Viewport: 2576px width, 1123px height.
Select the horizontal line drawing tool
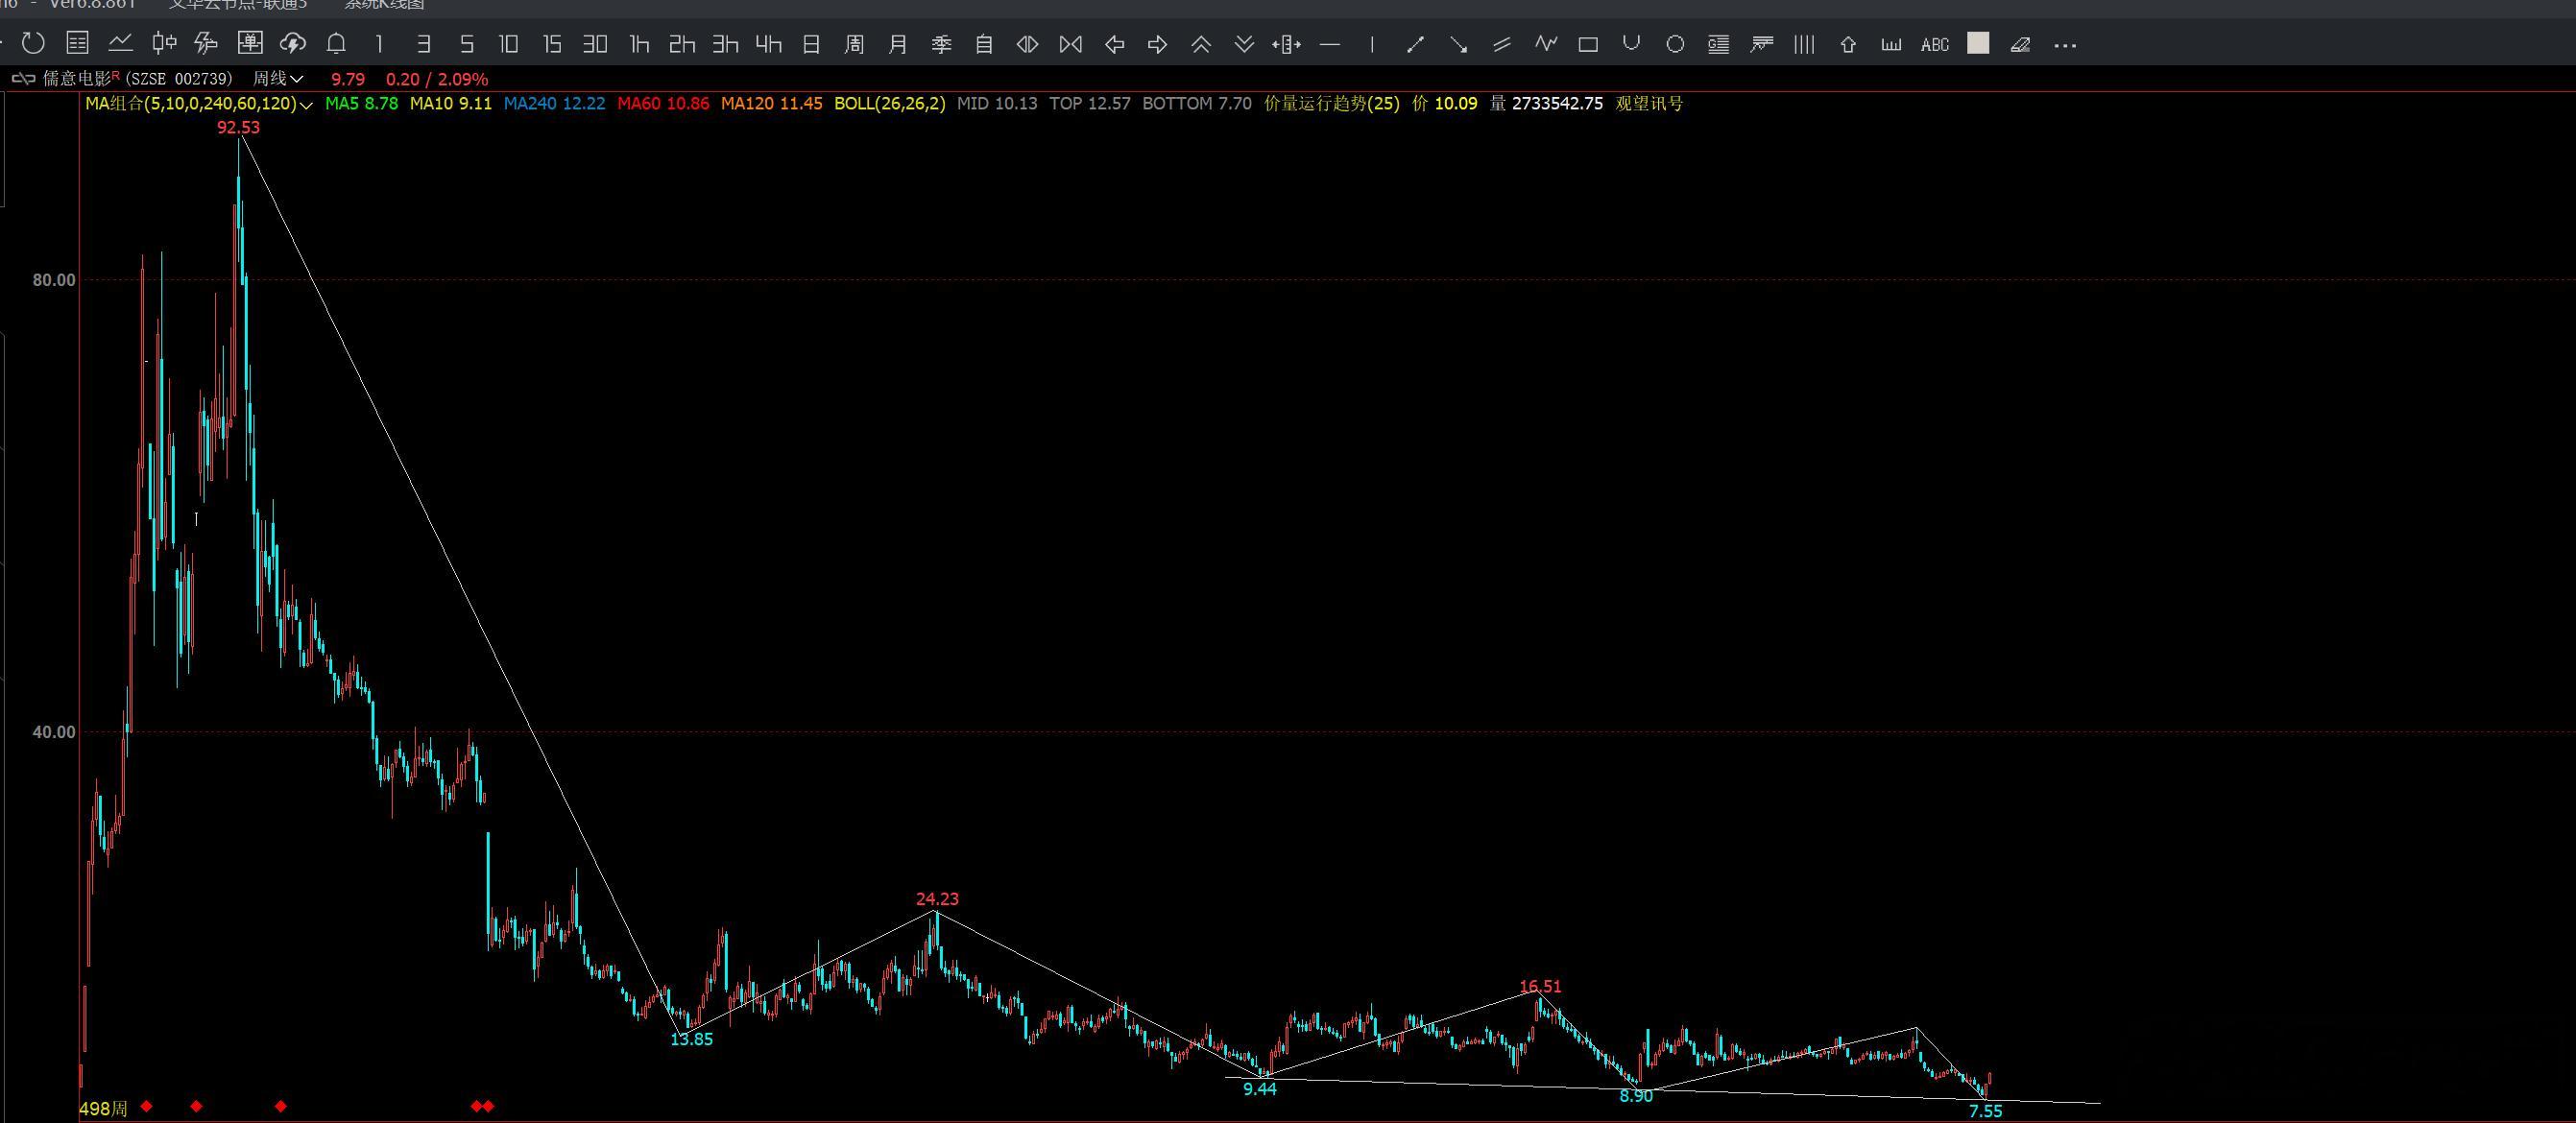[x=1329, y=45]
